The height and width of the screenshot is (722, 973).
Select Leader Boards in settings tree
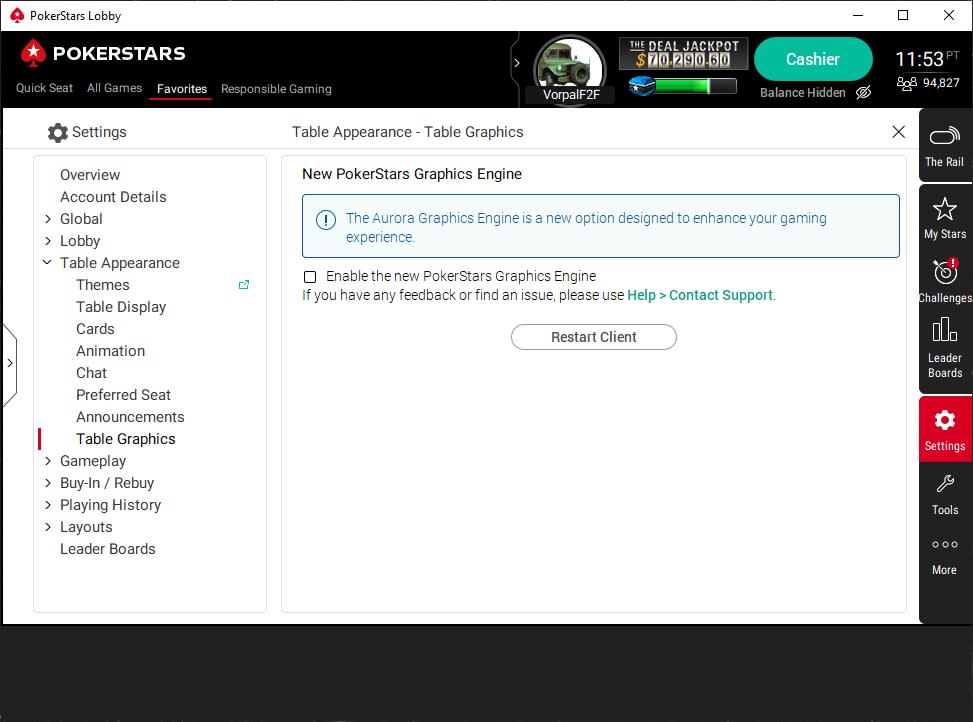point(107,549)
